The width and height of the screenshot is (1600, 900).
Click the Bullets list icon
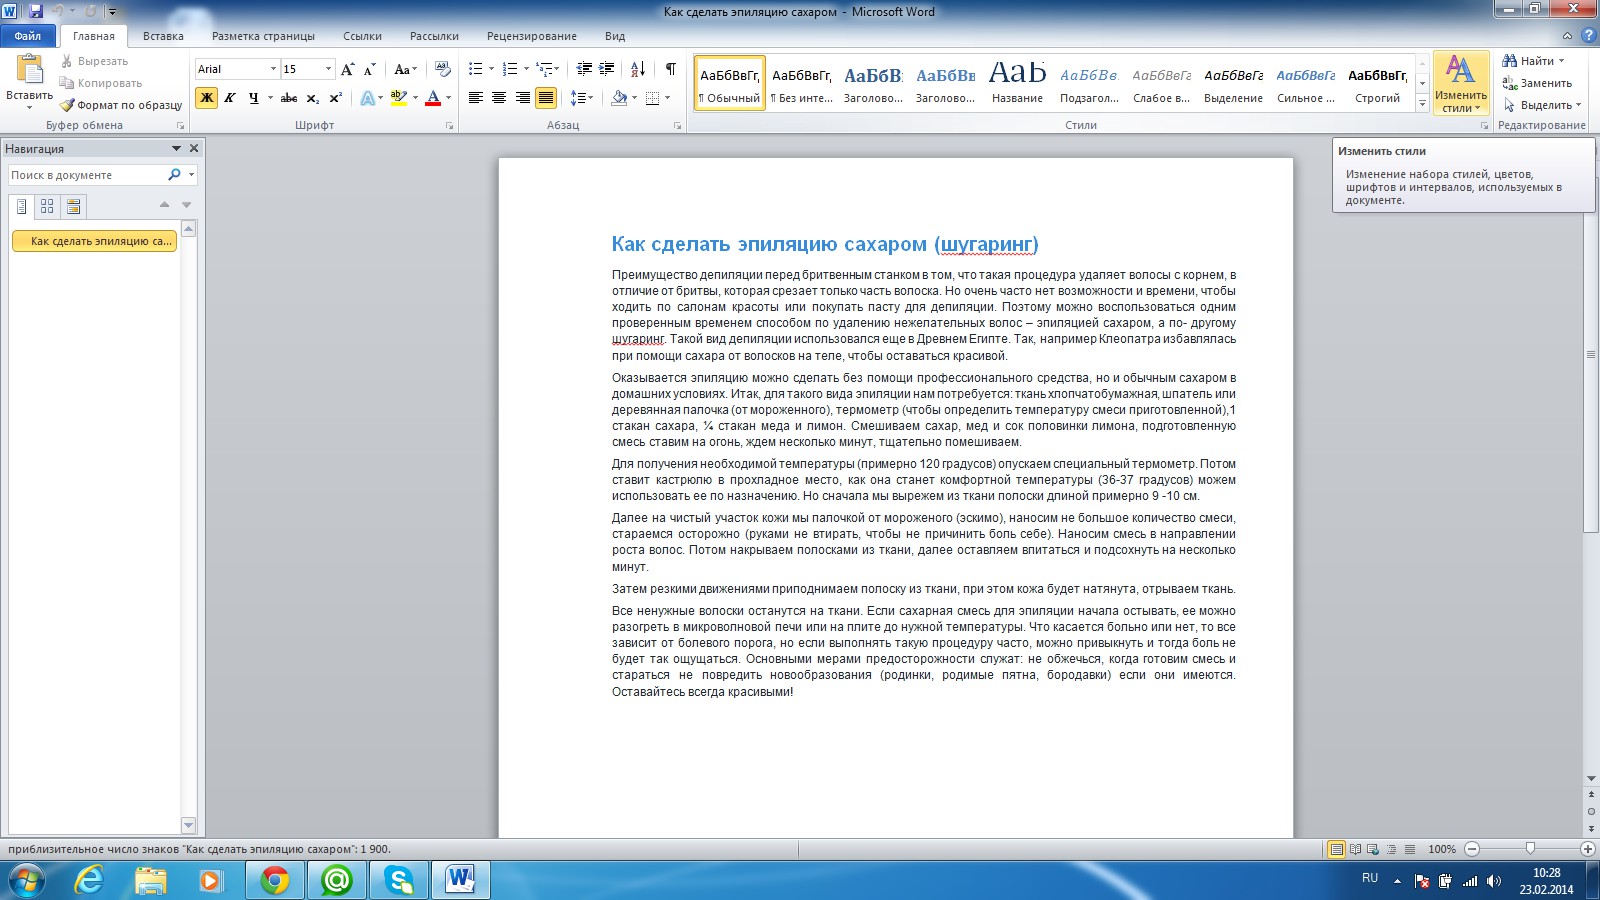tap(476, 69)
